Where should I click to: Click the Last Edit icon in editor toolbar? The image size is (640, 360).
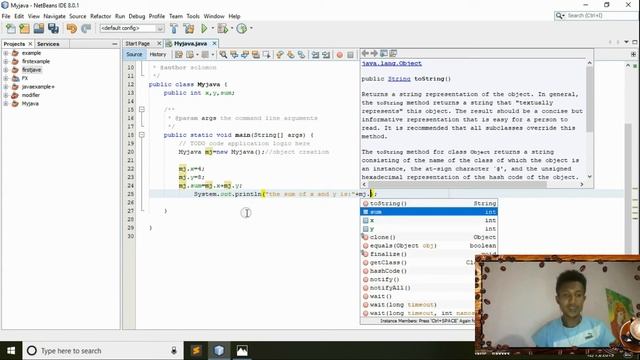click(179, 54)
